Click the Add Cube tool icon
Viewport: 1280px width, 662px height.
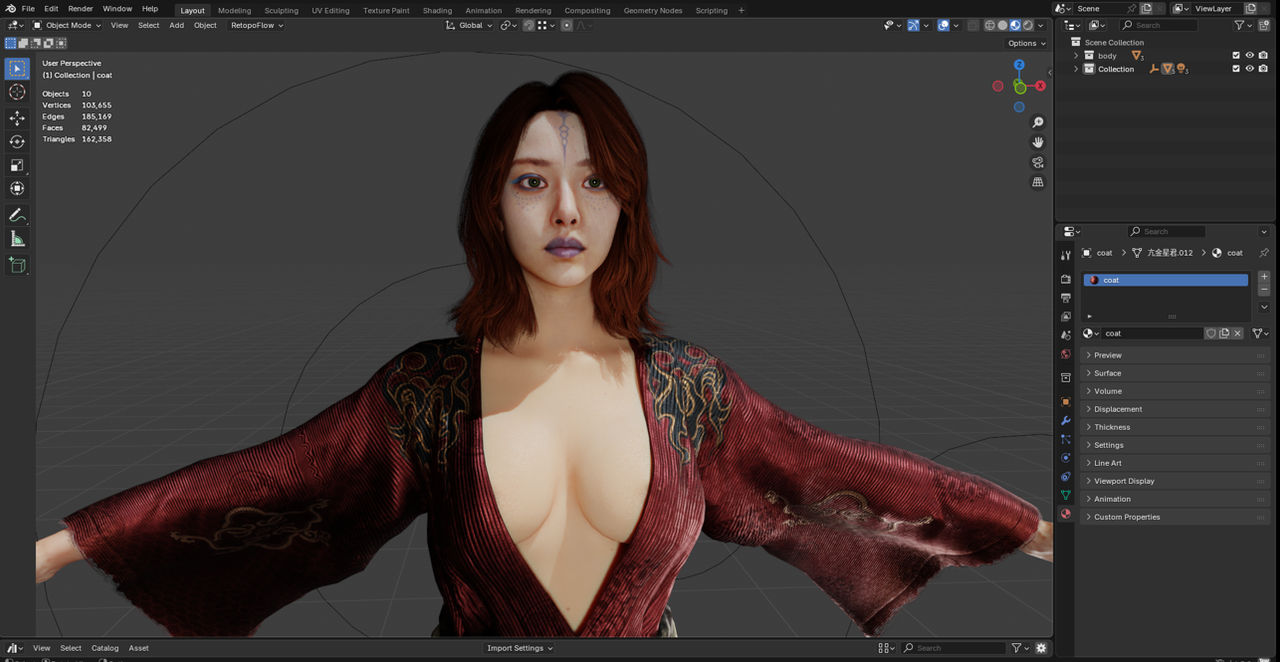[x=17, y=265]
